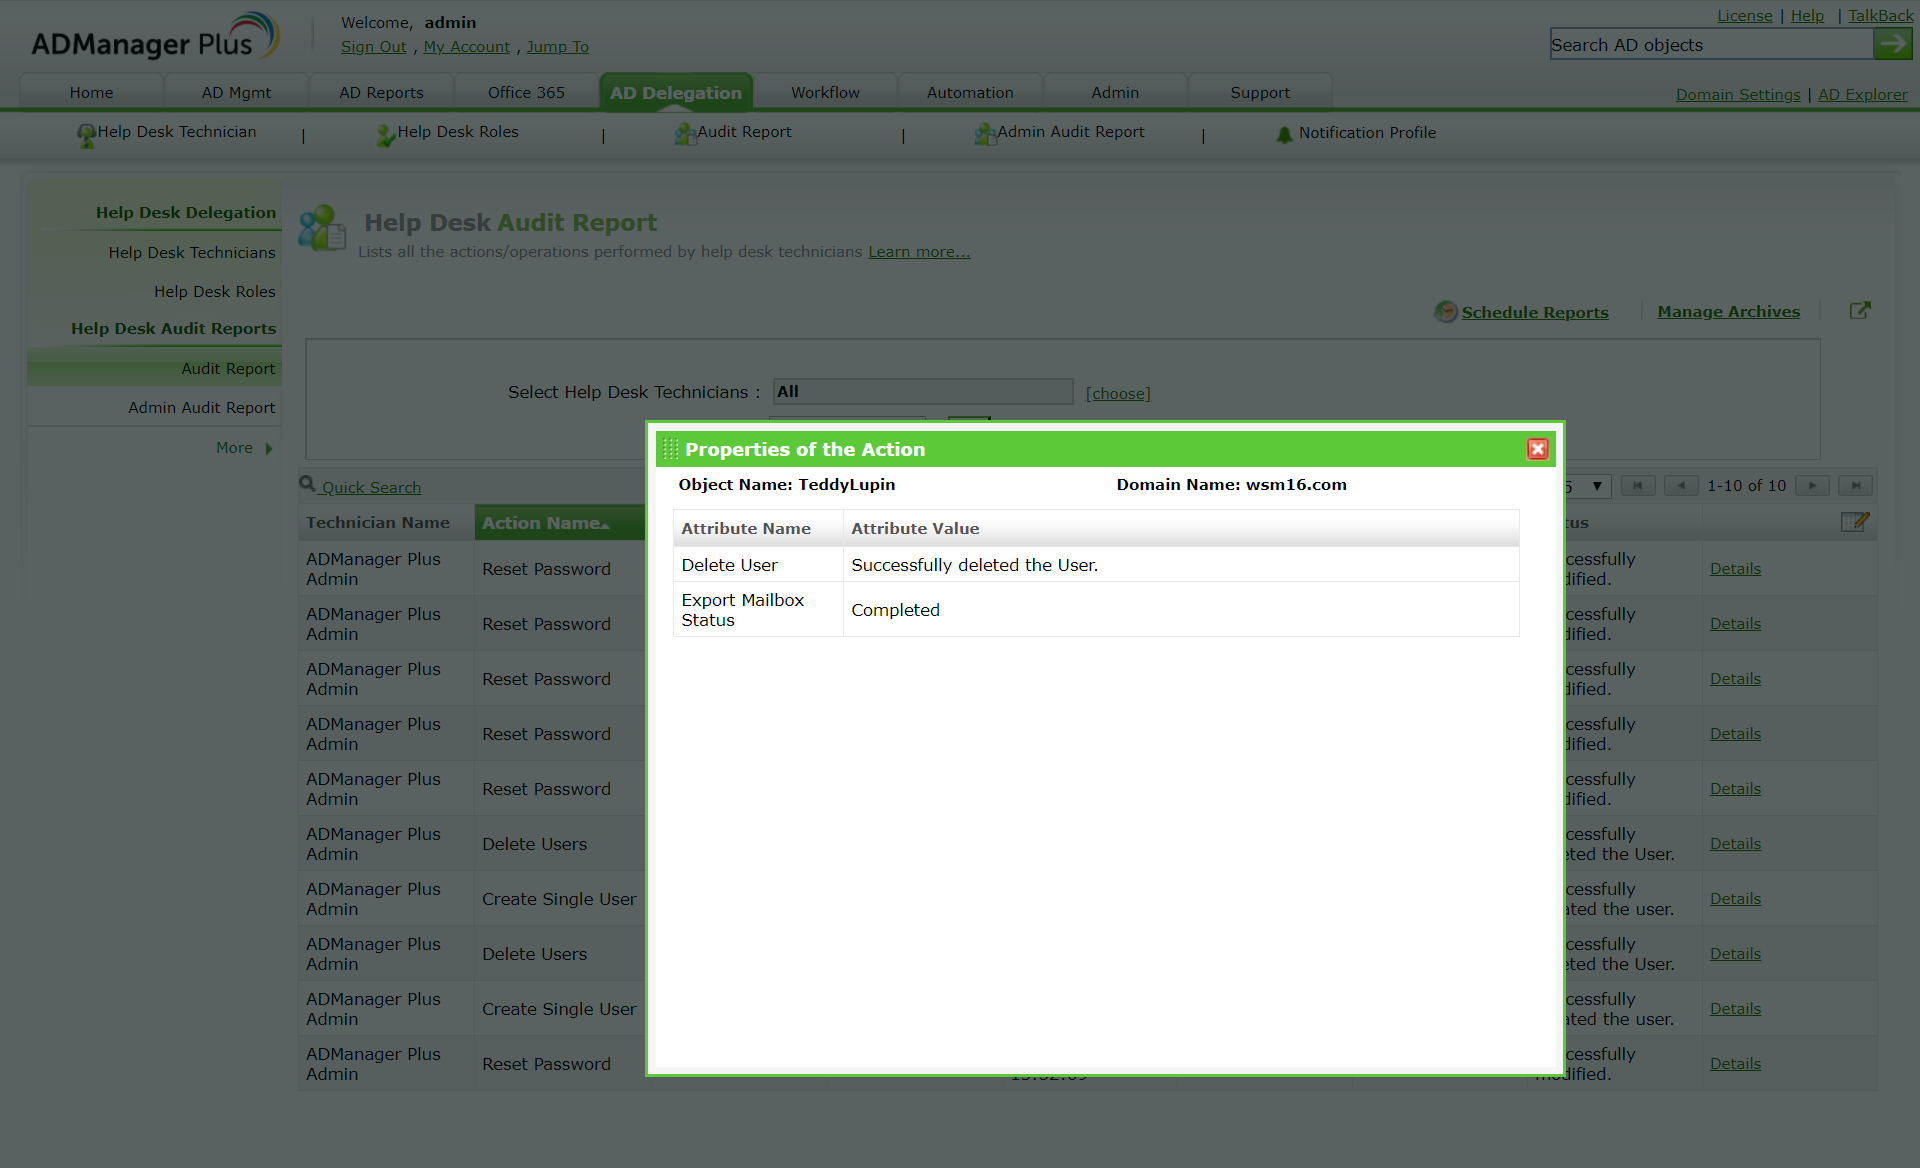The image size is (1920, 1168).
Task: Close the Properties of the Action dialog
Action: (x=1537, y=449)
